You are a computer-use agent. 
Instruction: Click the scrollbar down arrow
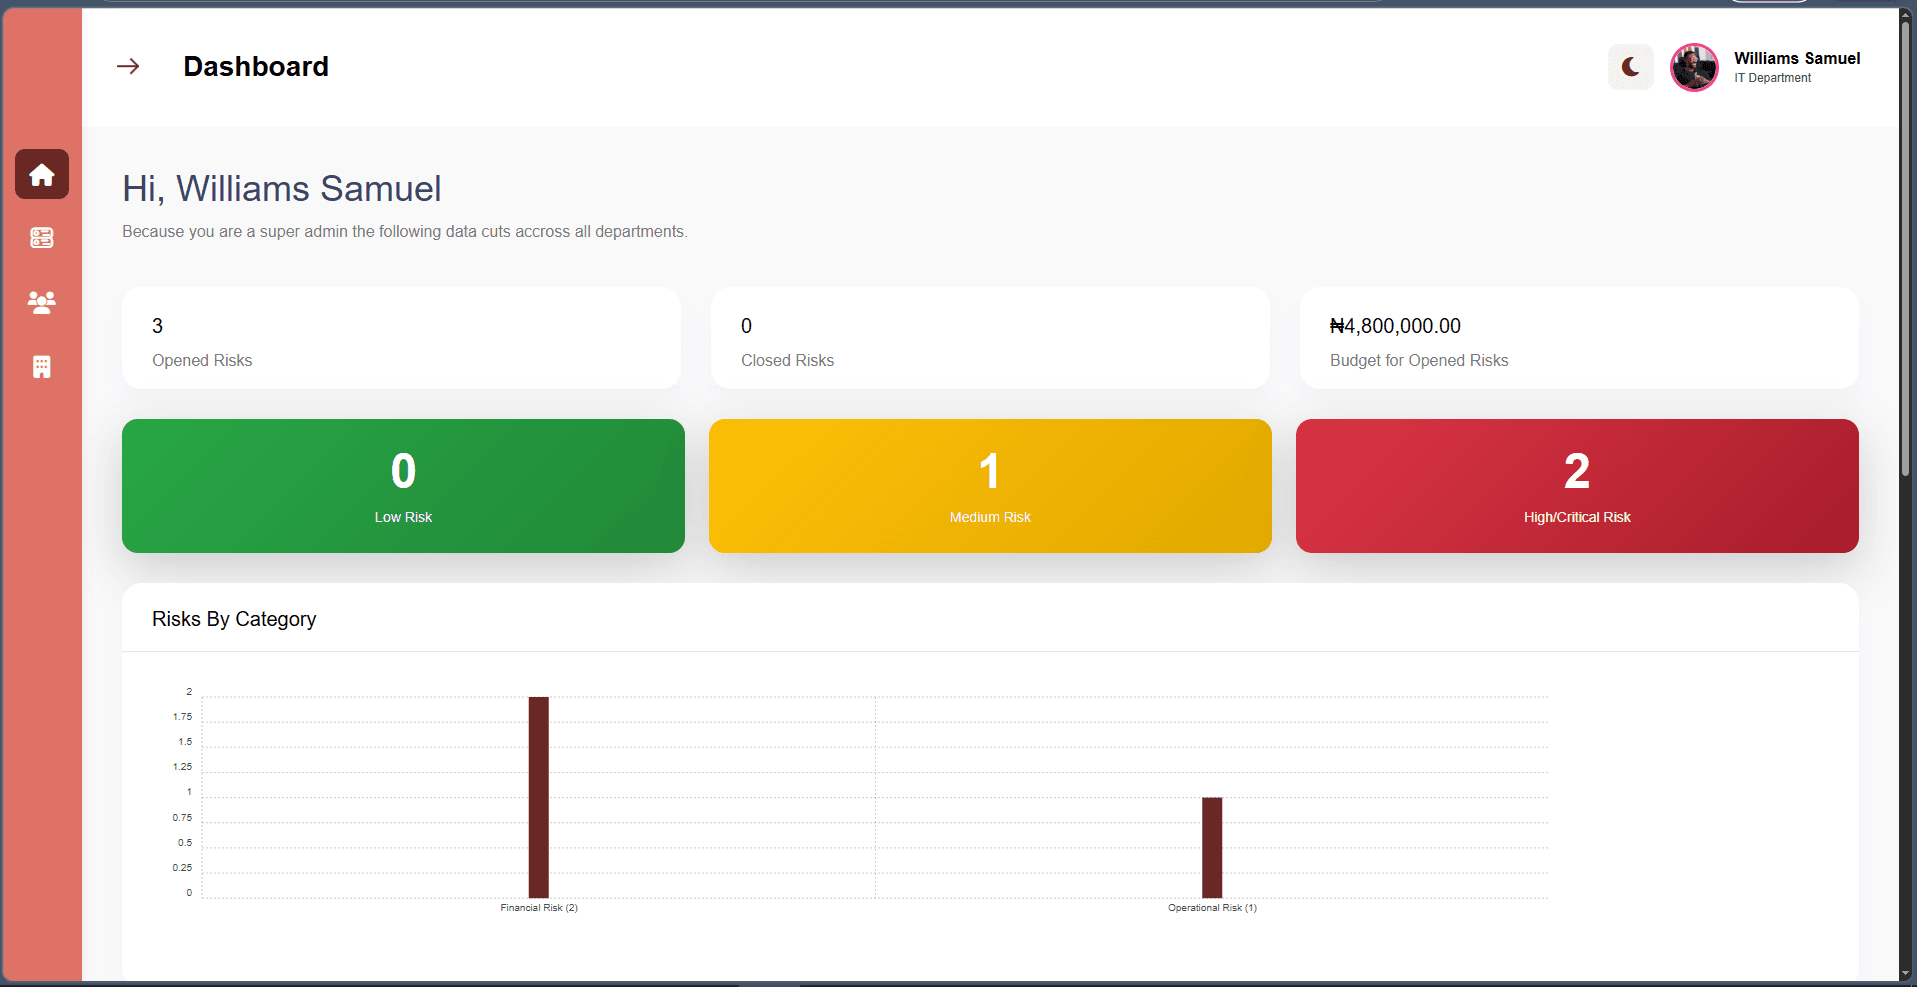[x=1906, y=974]
